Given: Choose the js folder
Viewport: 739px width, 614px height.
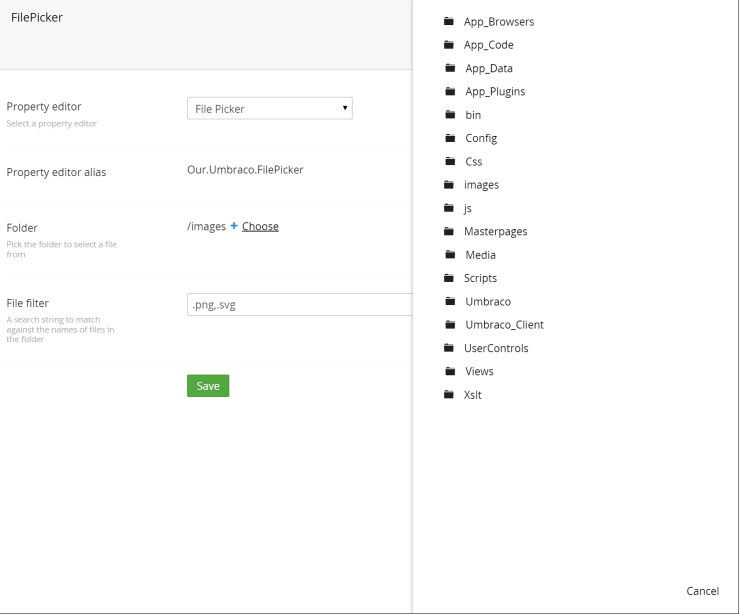Looking at the screenshot, I should [468, 208].
